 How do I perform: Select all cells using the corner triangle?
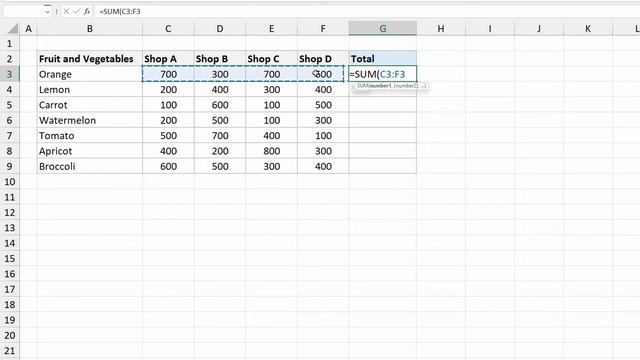click(13, 29)
